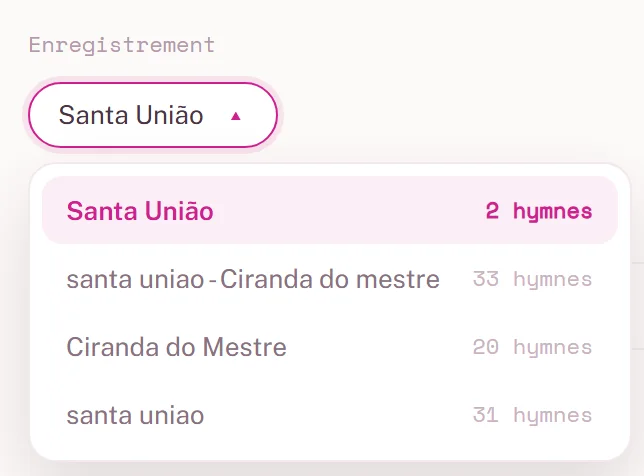Image resolution: width=644 pixels, height=476 pixels.
Task: Click the 2 hymnes count badge
Action: click(538, 211)
